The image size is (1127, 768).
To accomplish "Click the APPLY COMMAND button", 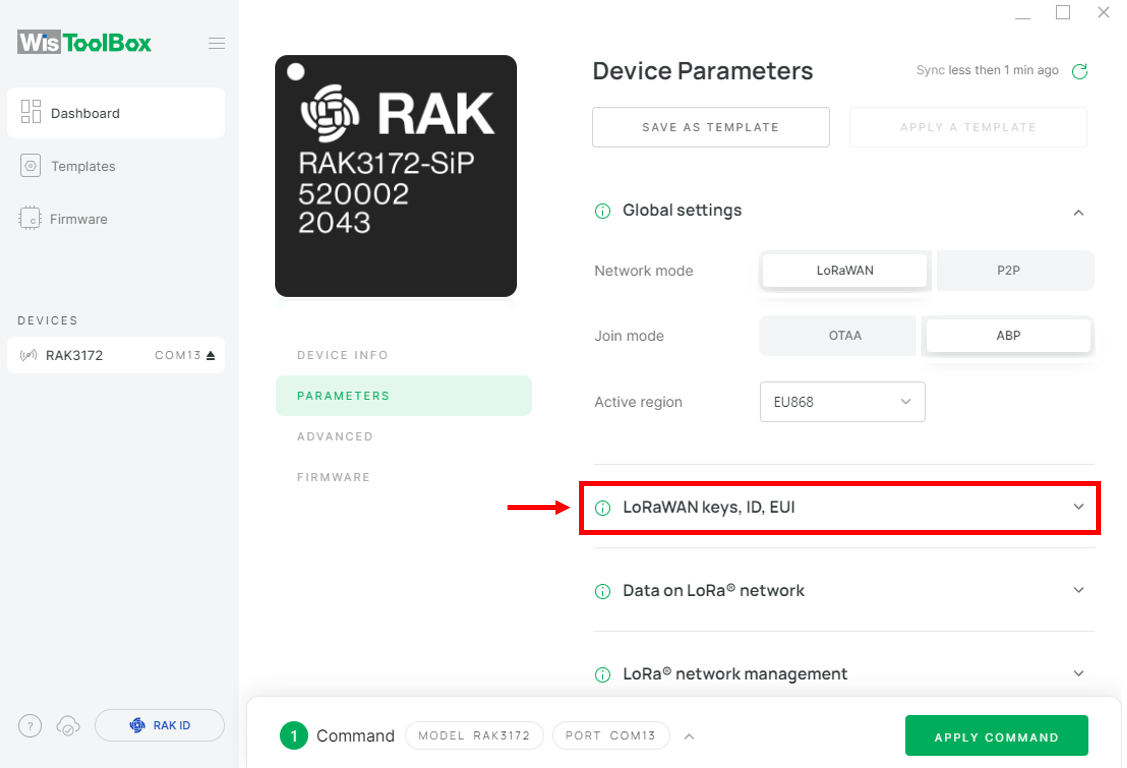I will point(996,736).
